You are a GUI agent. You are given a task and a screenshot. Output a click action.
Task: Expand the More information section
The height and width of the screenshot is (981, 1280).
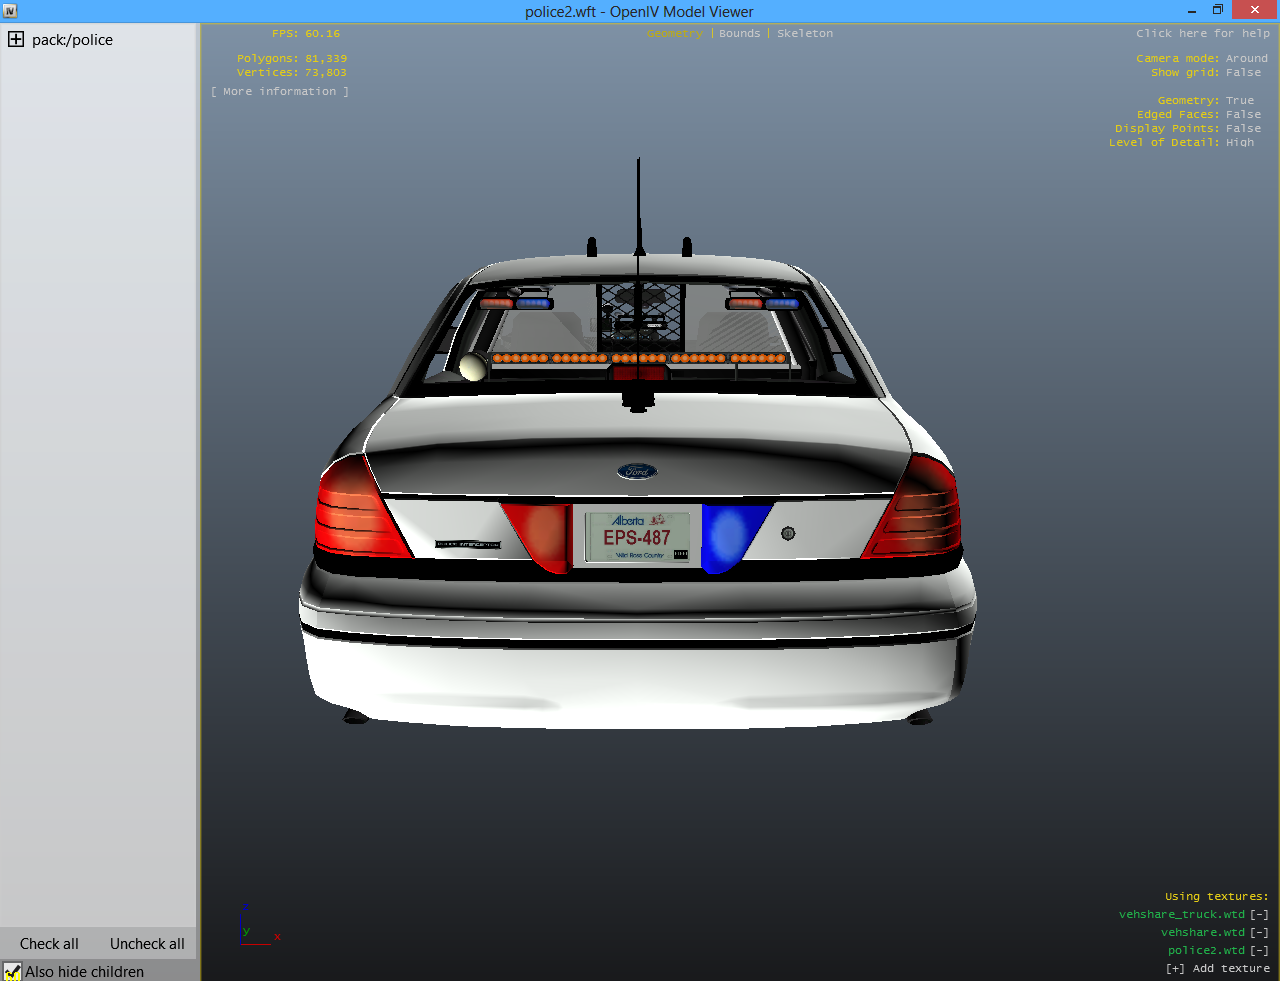click(280, 92)
